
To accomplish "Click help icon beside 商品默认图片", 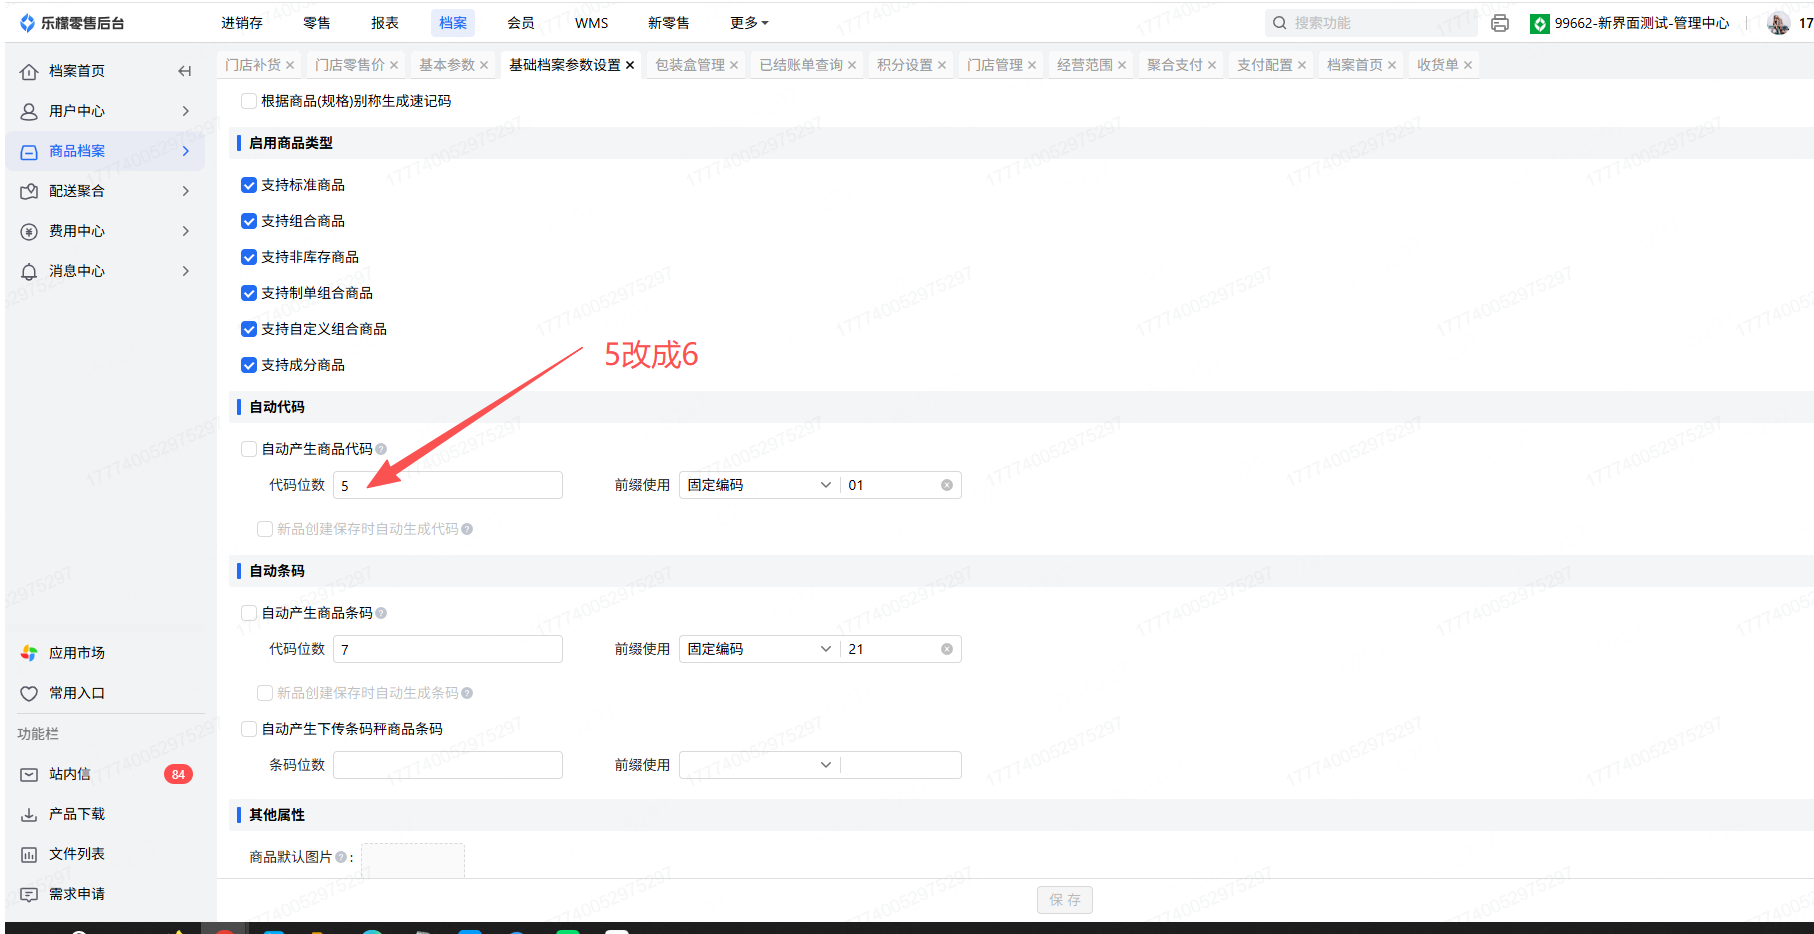I will (341, 857).
